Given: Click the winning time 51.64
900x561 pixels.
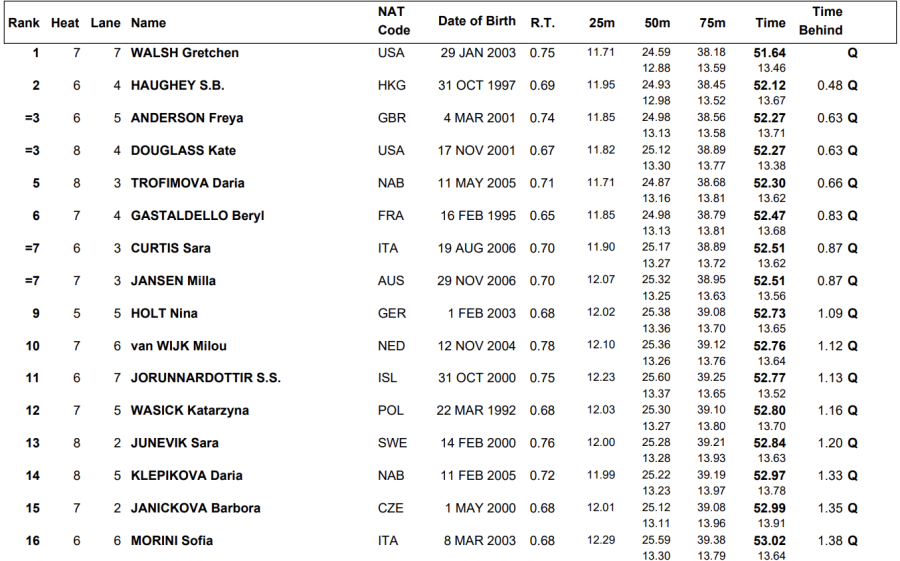Looking at the screenshot, I should (x=769, y=53).
